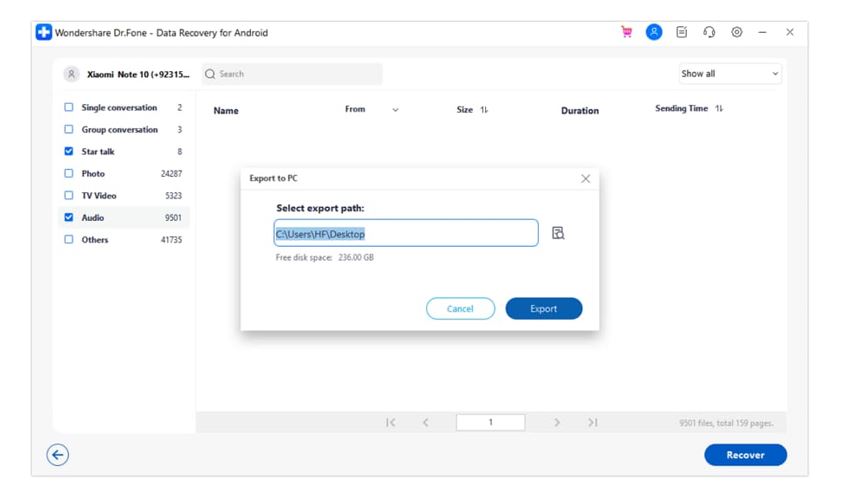The height and width of the screenshot is (490, 845).
Task: Click the export path input field
Action: (x=406, y=233)
